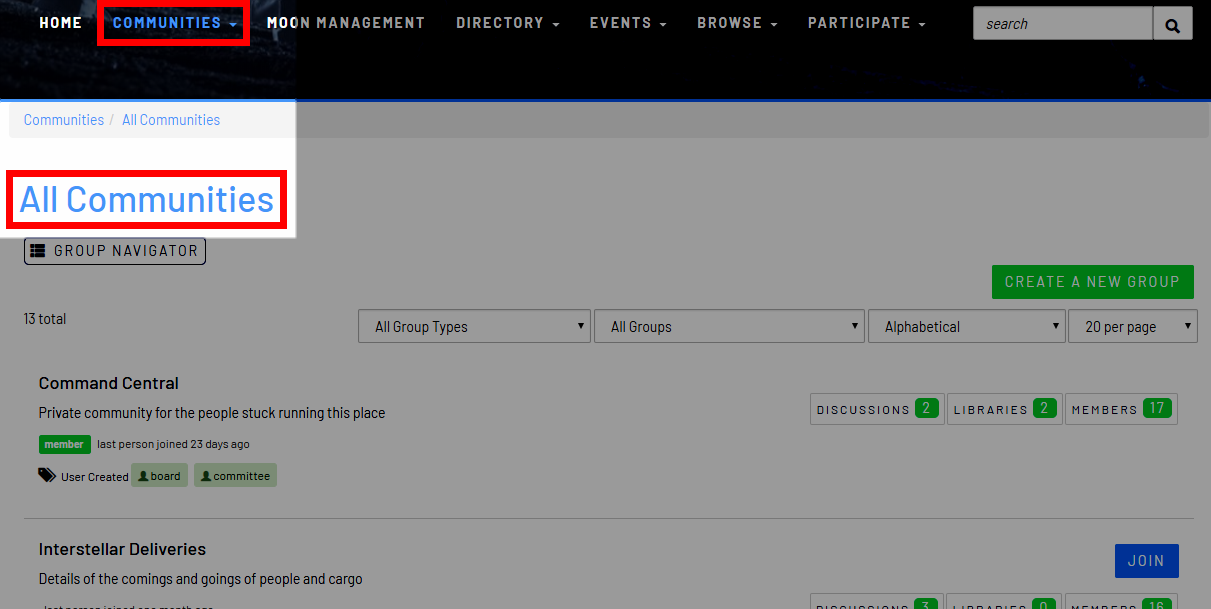Viewport: 1211px width, 609px height.
Task: Click the All Communities page heading
Action: pyautogui.click(x=147, y=200)
